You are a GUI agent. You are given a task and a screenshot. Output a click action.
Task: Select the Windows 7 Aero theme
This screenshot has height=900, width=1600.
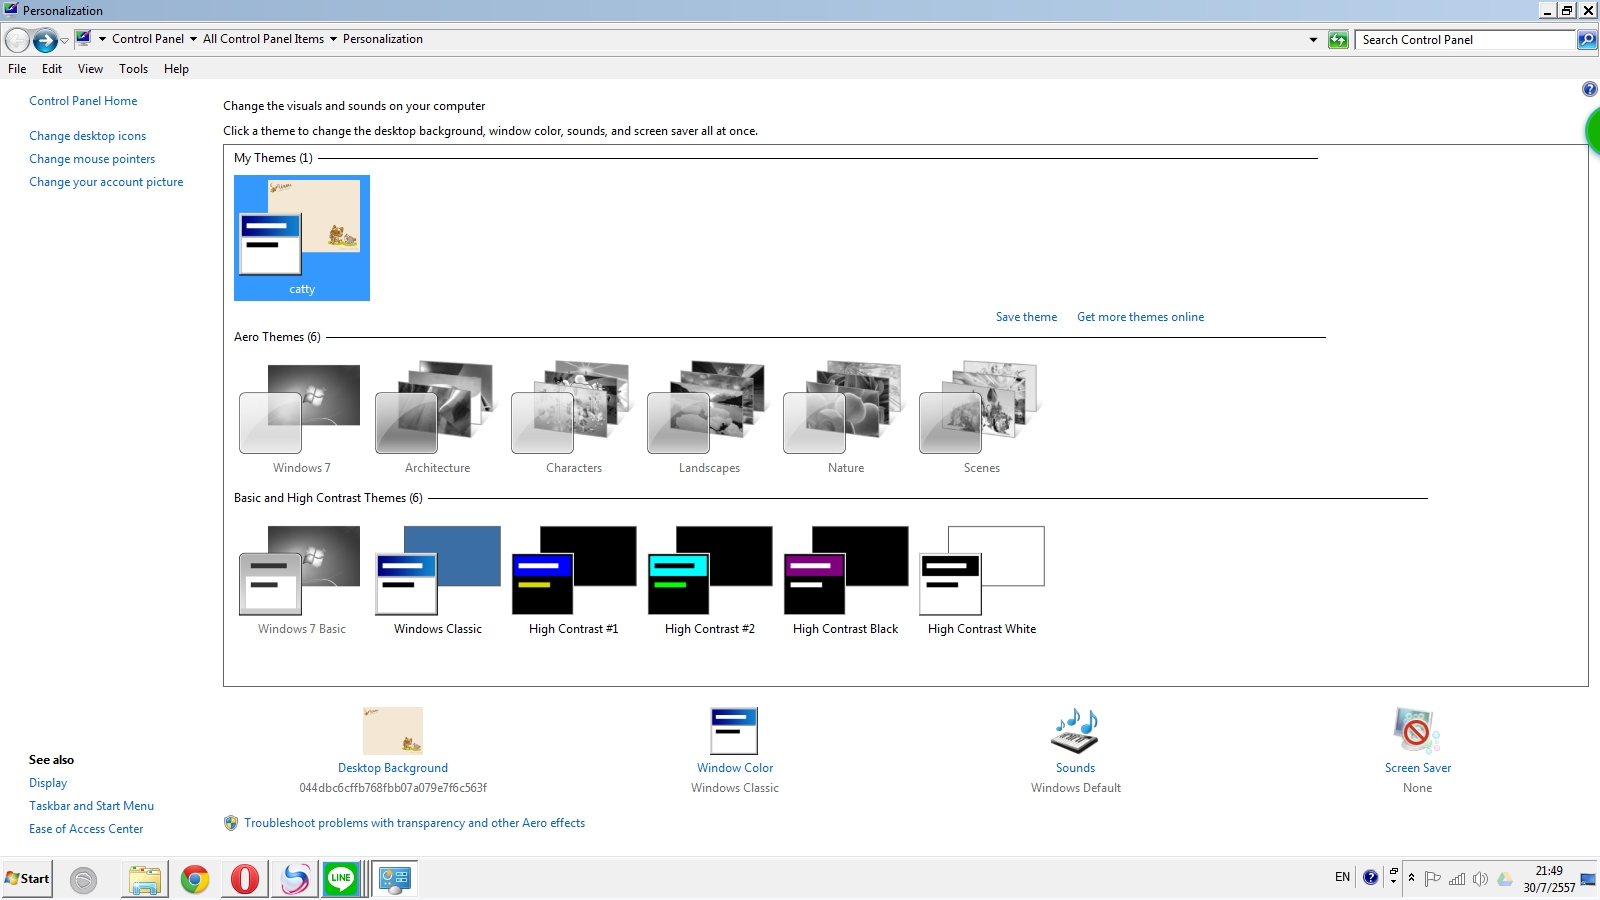point(302,418)
